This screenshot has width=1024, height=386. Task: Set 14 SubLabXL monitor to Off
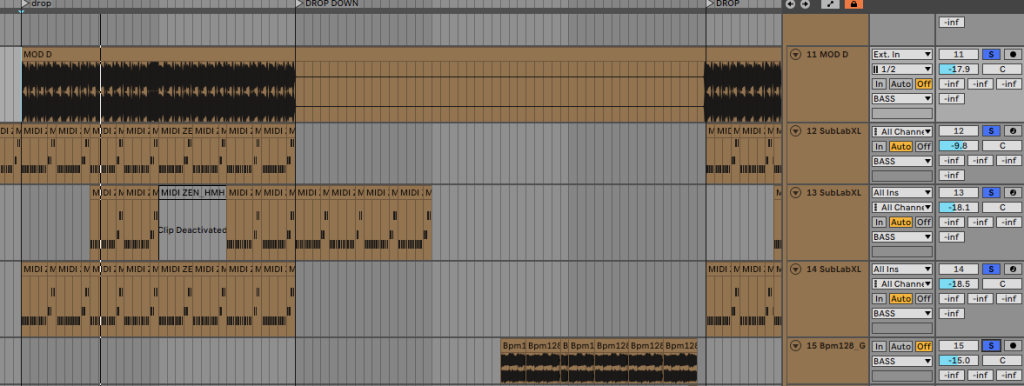click(923, 298)
